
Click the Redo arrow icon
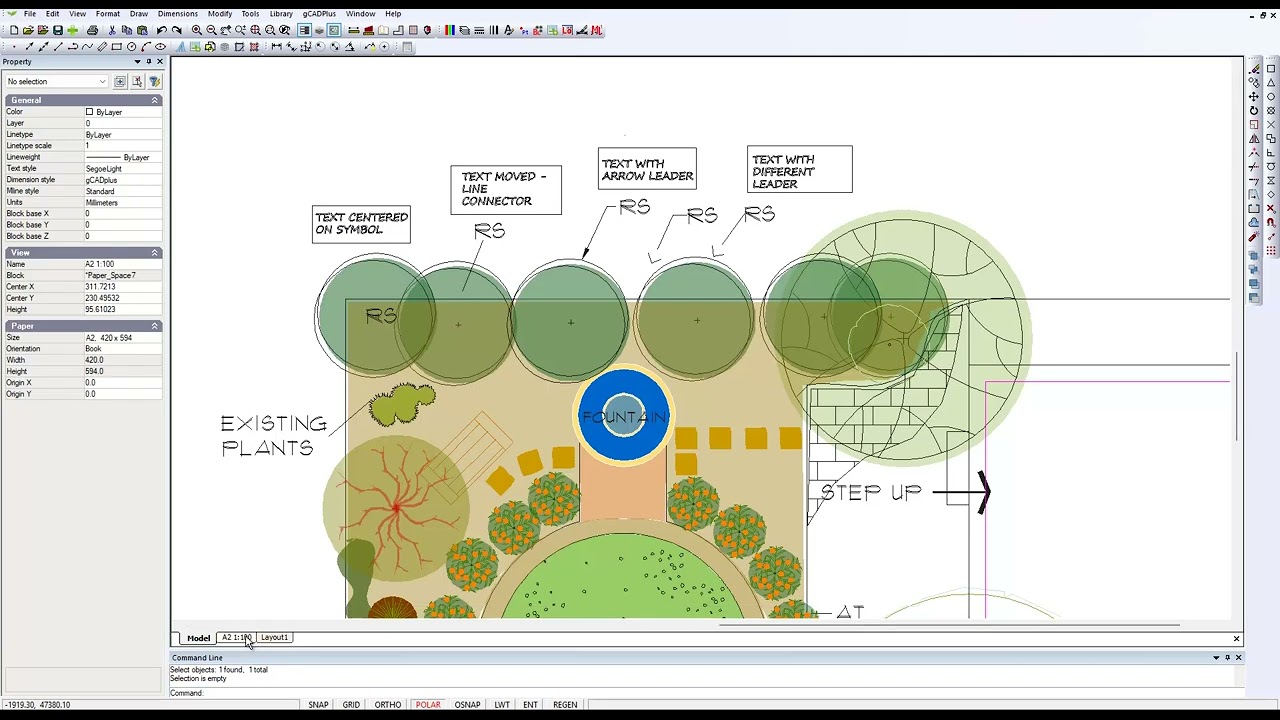tap(177, 30)
